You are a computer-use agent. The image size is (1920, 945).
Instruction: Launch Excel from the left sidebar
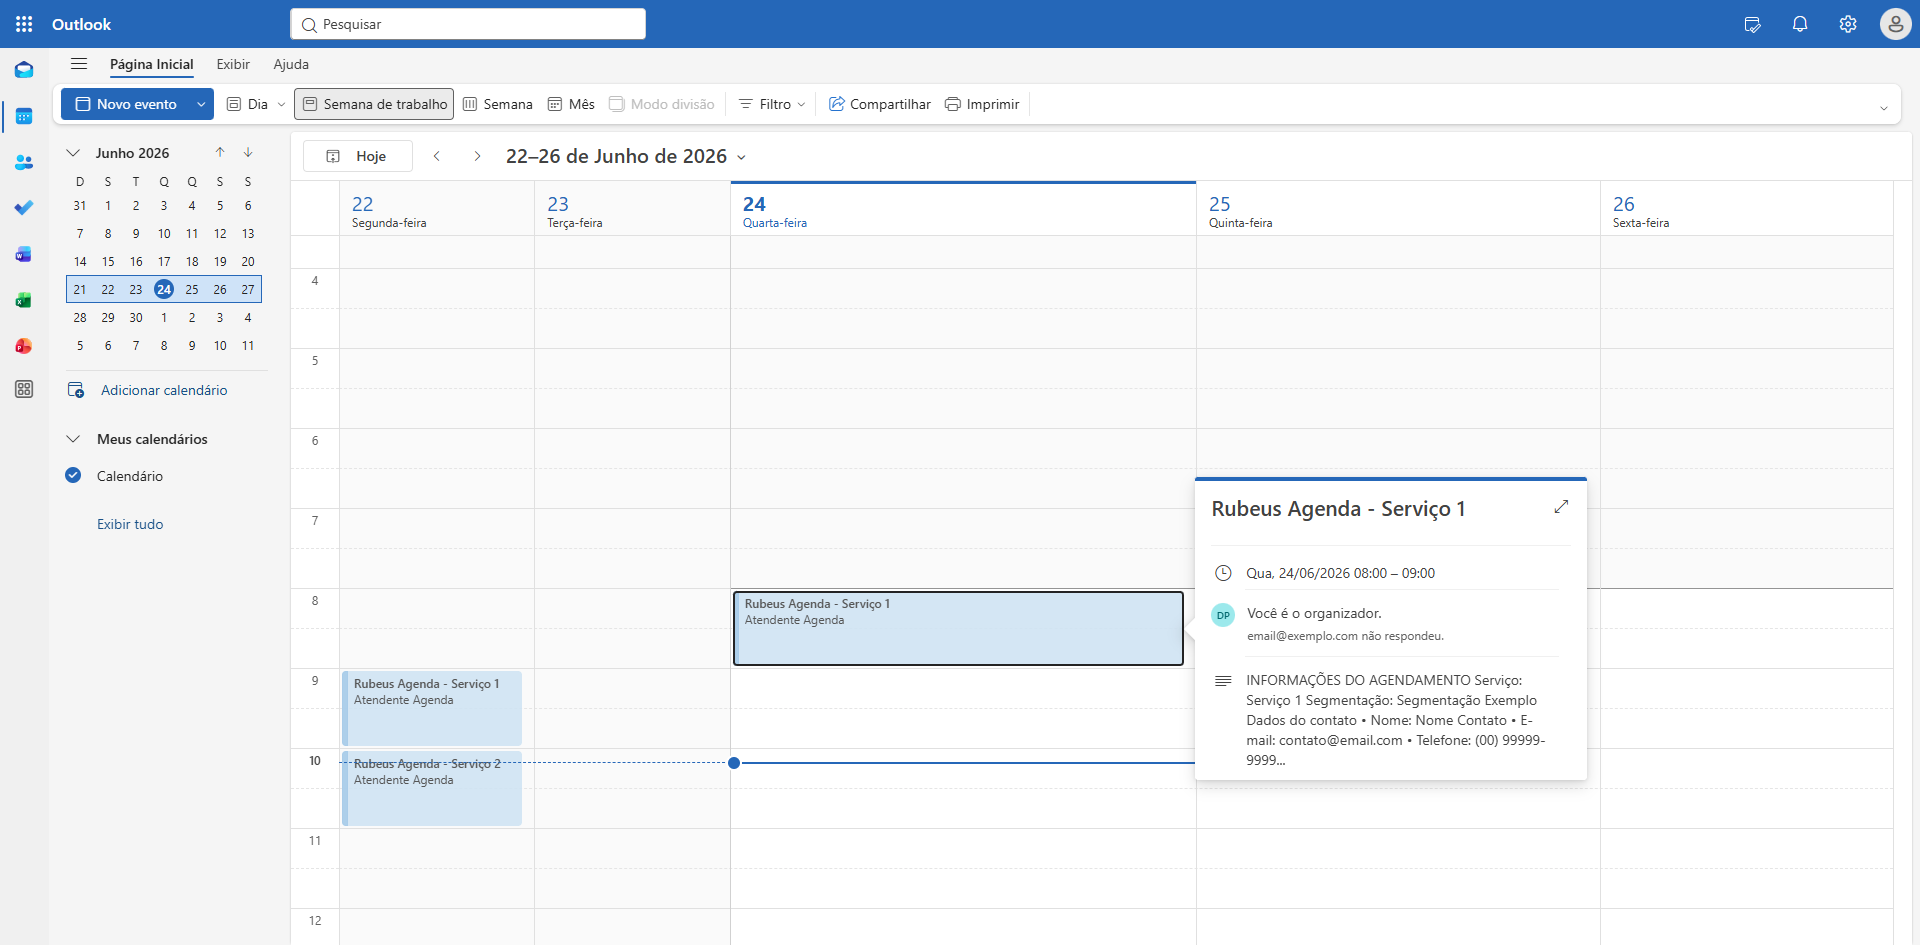pyautogui.click(x=24, y=300)
